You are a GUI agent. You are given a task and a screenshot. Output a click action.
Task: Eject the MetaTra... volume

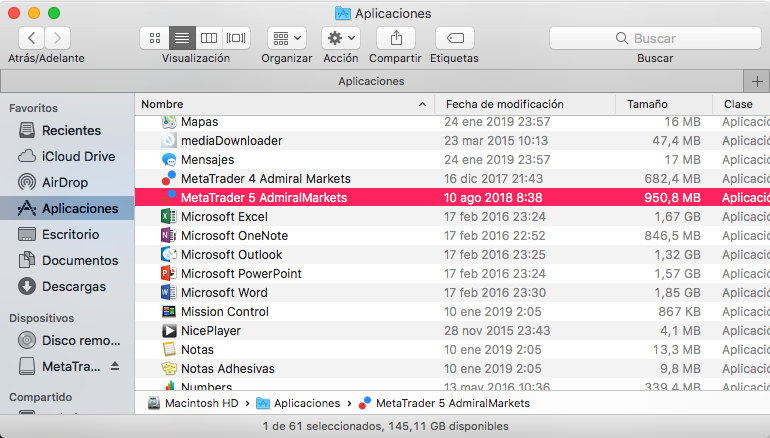115,366
